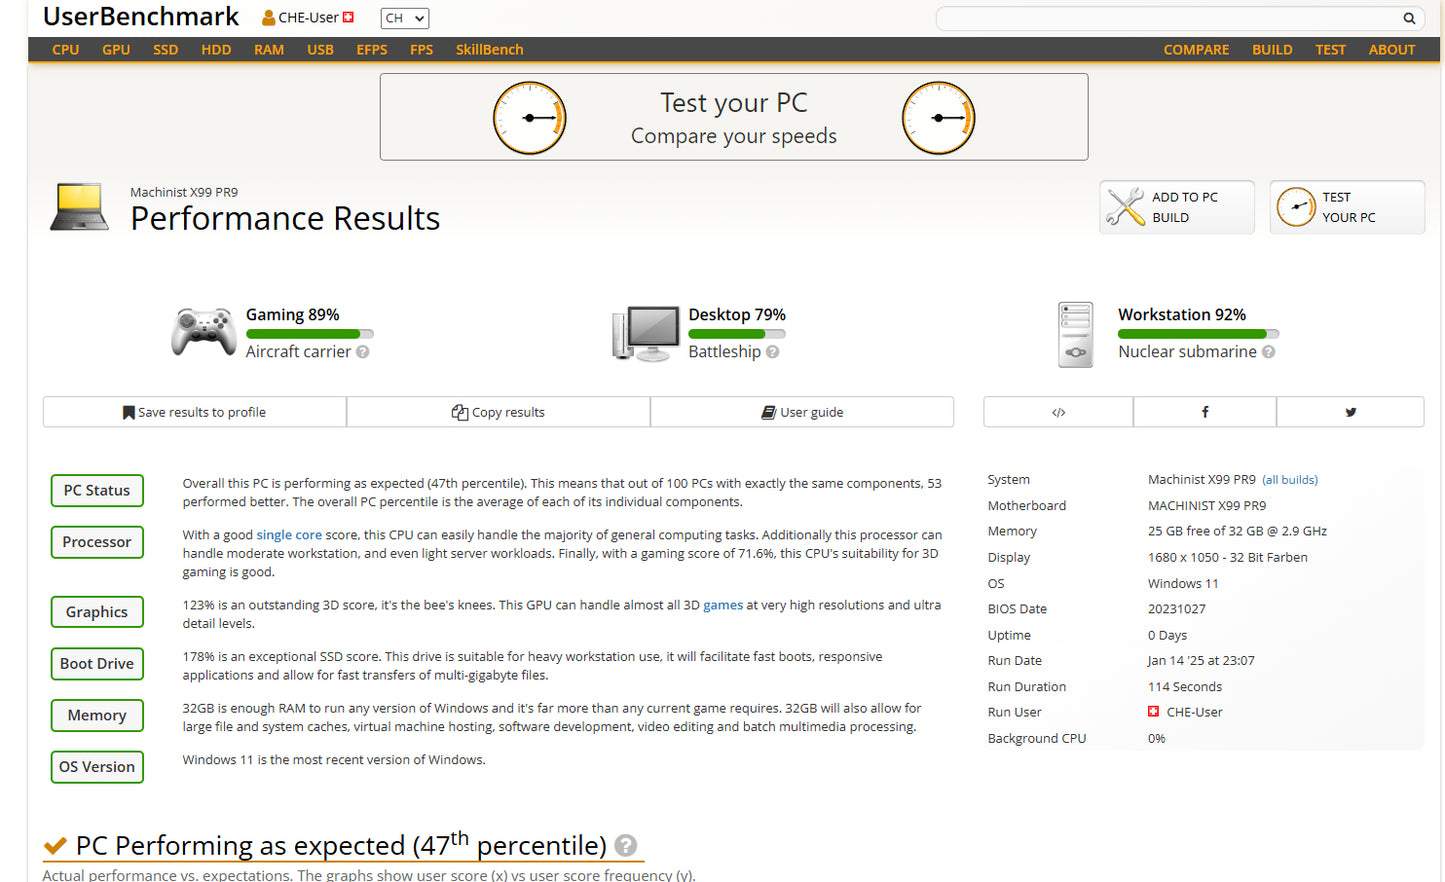Click the Desktop 79% progress bar

pyautogui.click(x=737, y=334)
